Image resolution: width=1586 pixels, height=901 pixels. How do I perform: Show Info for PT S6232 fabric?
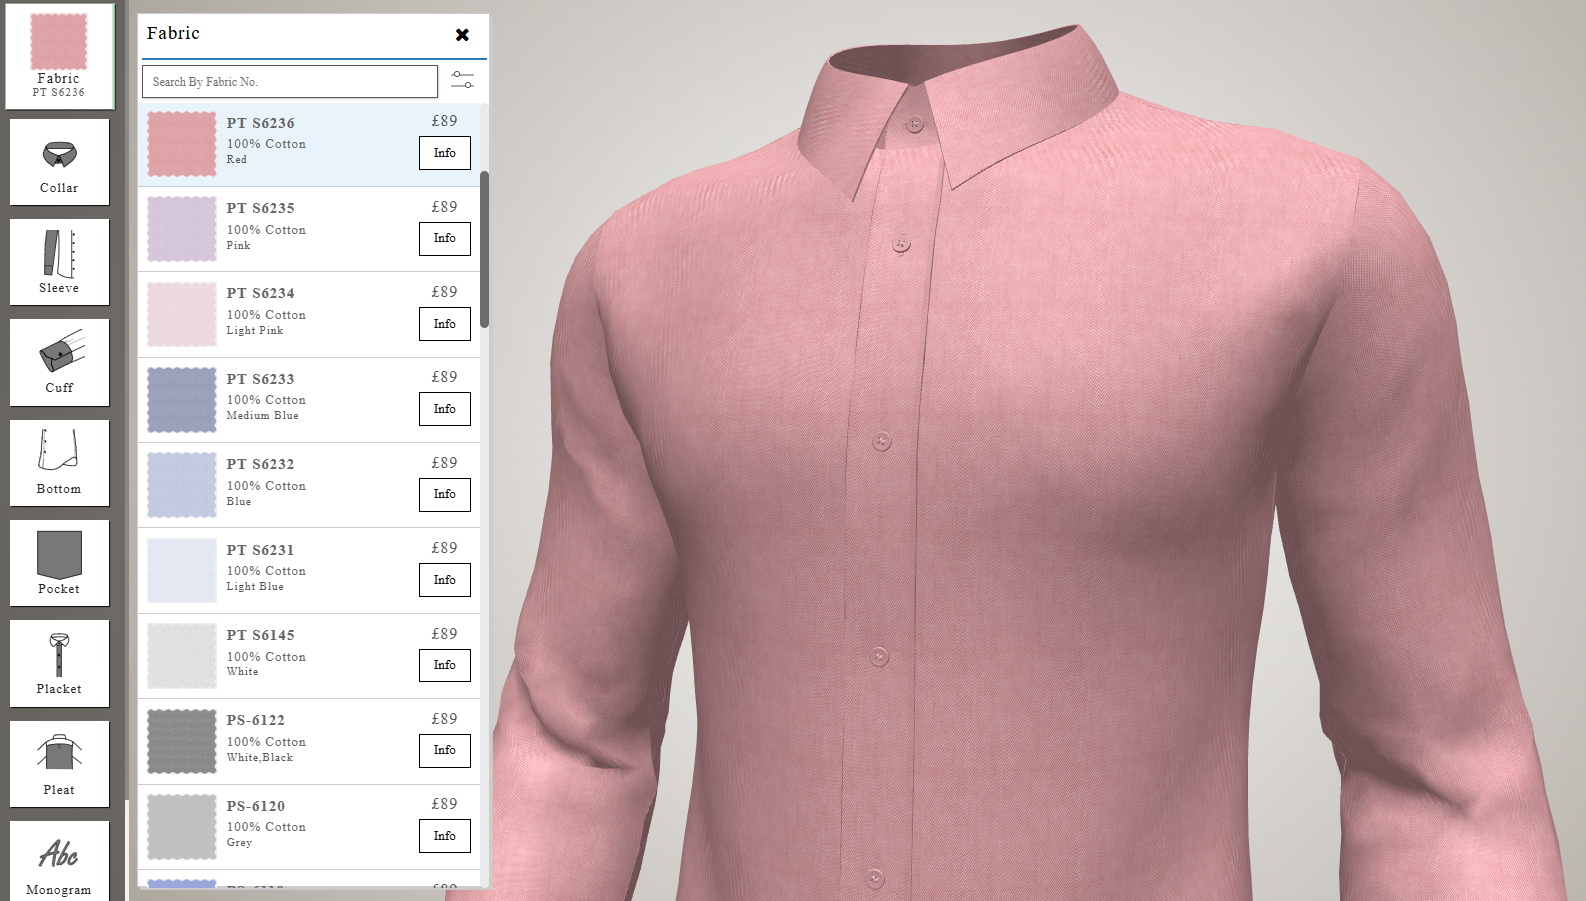point(445,495)
